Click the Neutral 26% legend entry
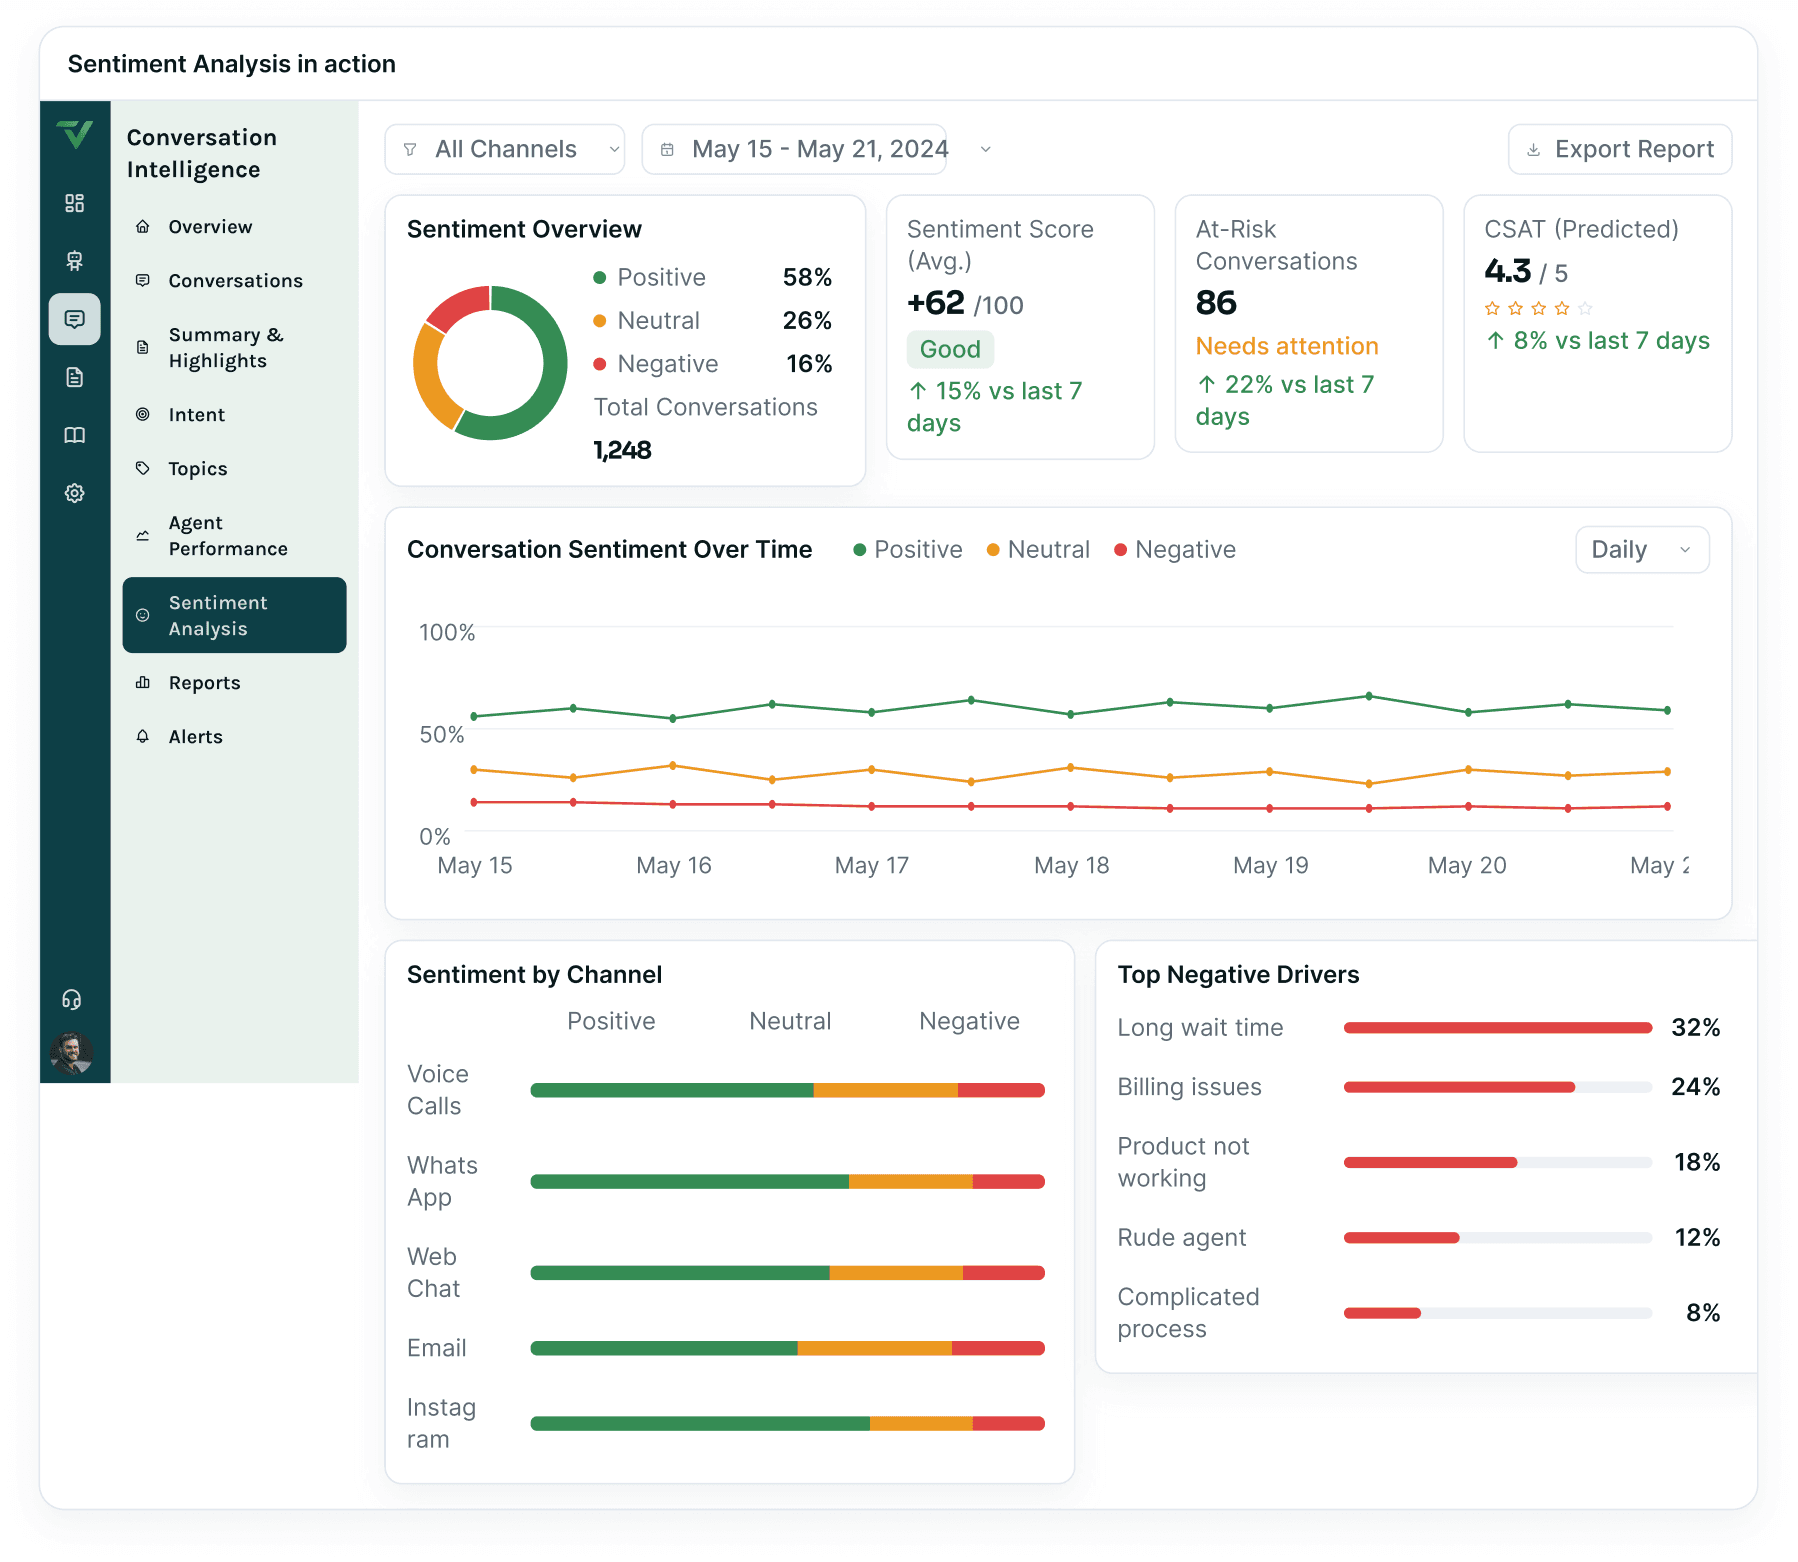 pyautogui.click(x=712, y=320)
